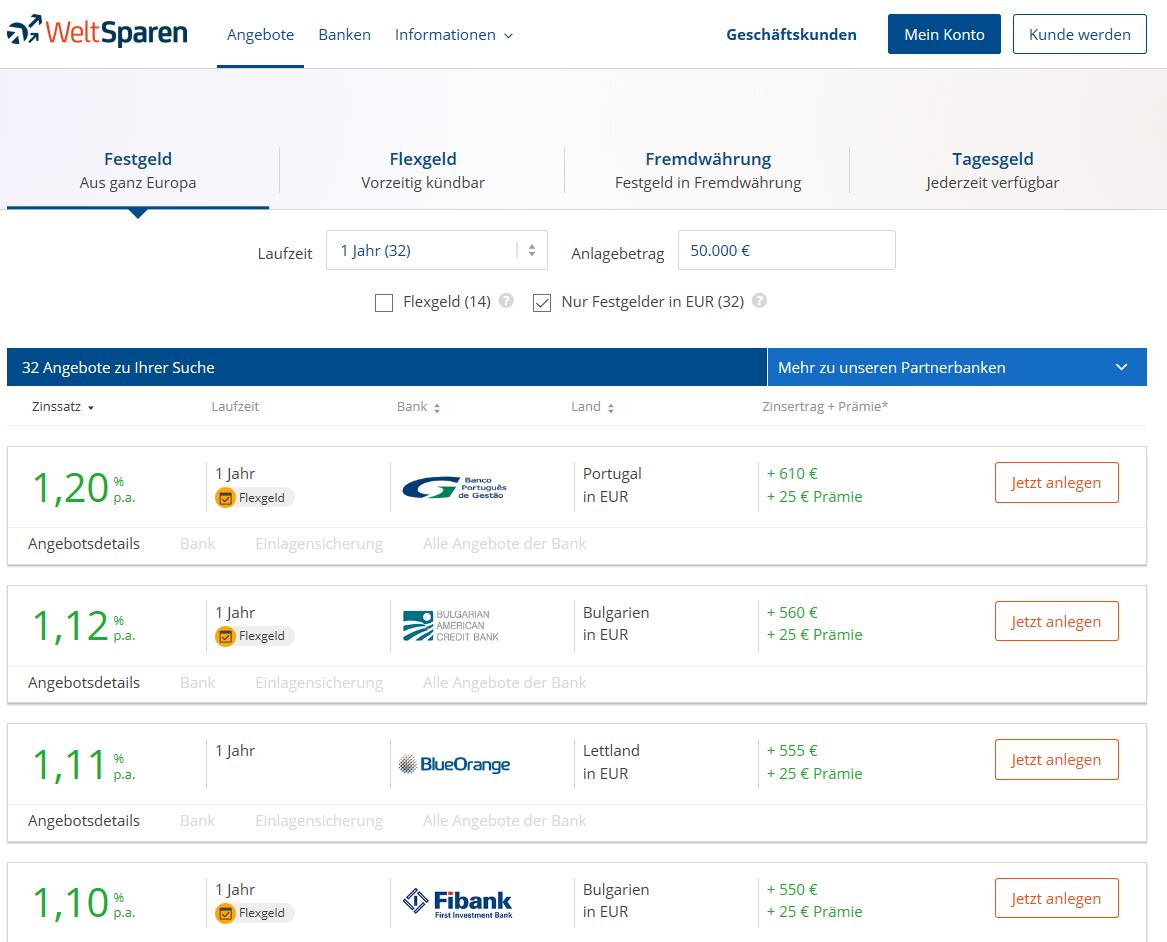Click the Banco Português de Gestão logo

click(455, 487)
